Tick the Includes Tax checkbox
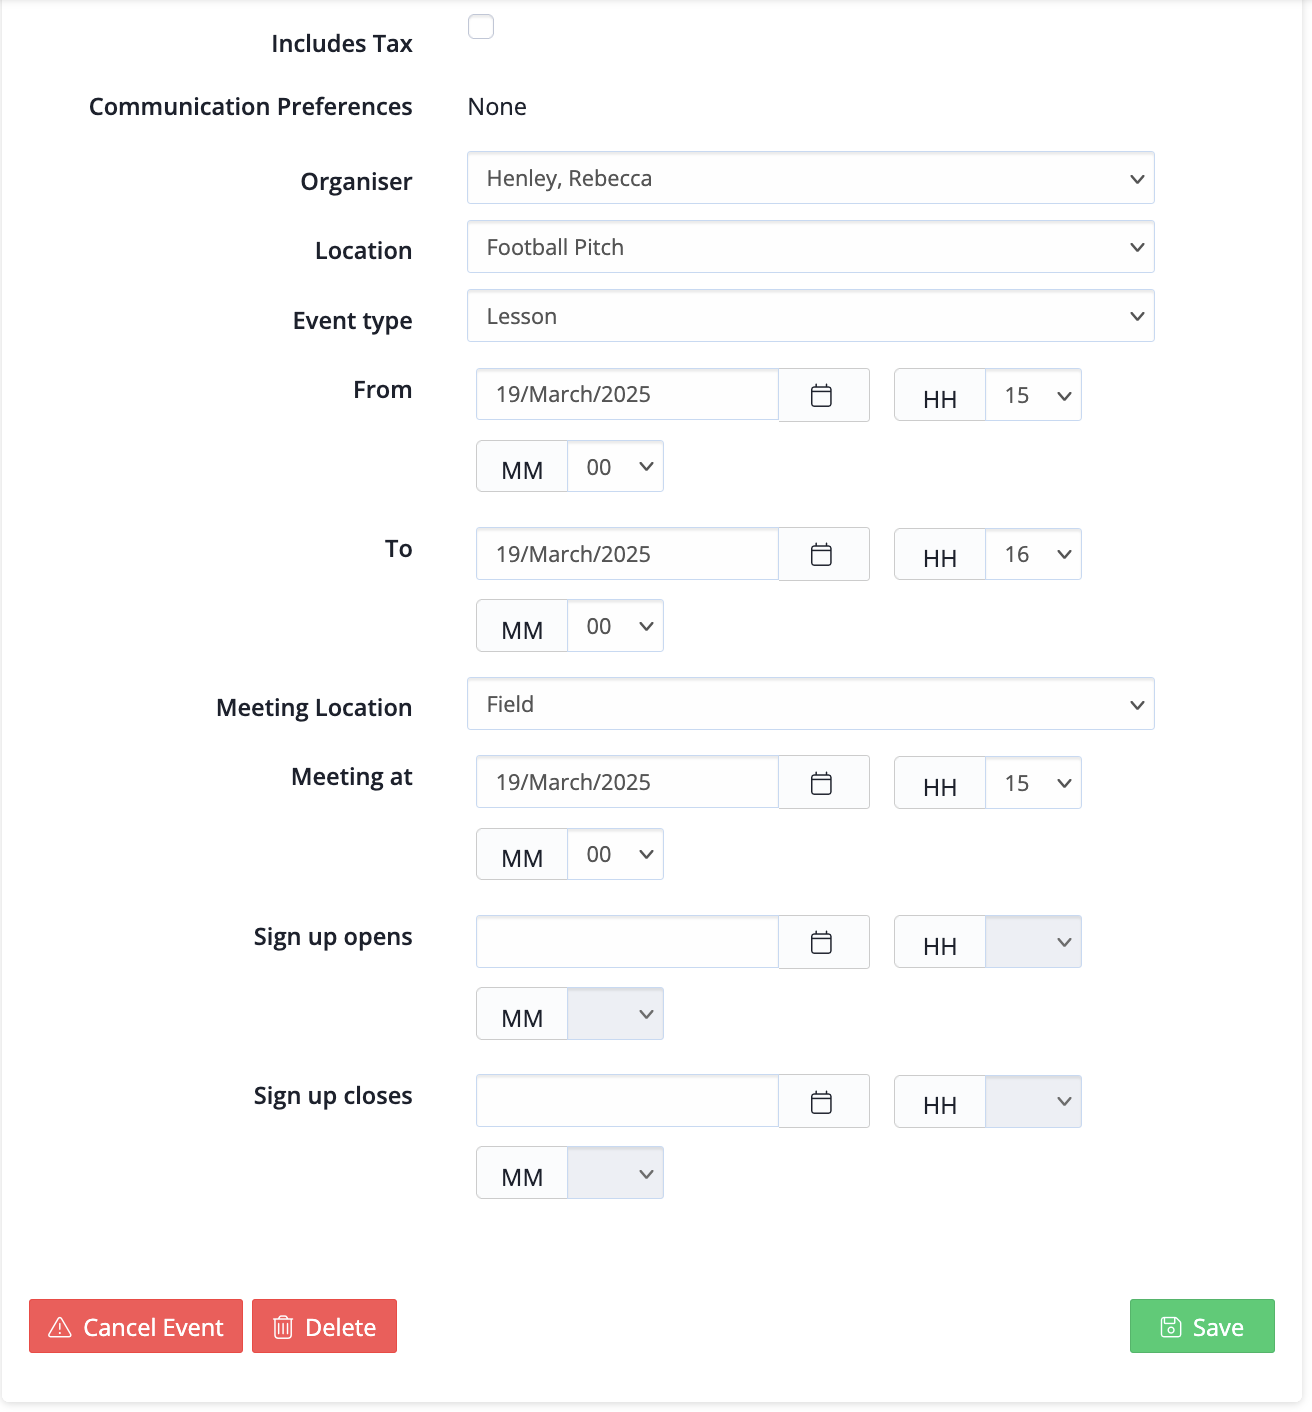The height and width of the screenshot is (1412, 1312). coord(481,26)
